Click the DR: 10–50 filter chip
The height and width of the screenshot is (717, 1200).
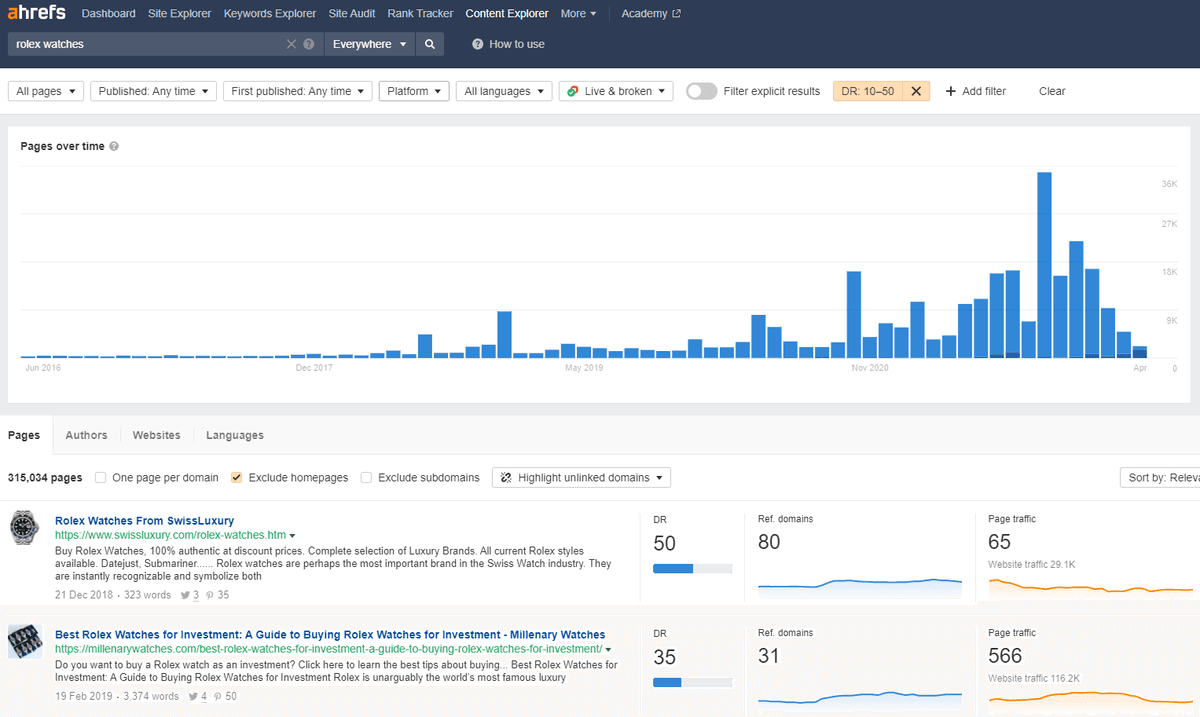(x=868, y=91)
